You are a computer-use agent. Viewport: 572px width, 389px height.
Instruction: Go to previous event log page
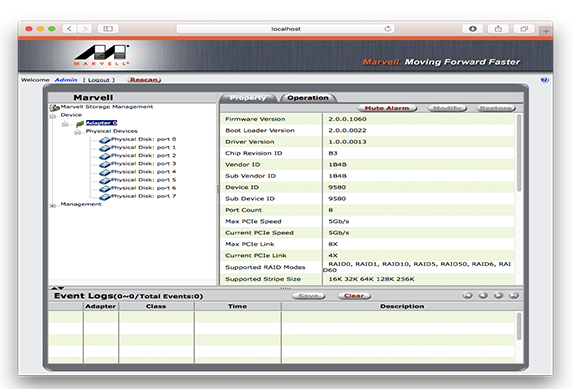click(483, 295)
